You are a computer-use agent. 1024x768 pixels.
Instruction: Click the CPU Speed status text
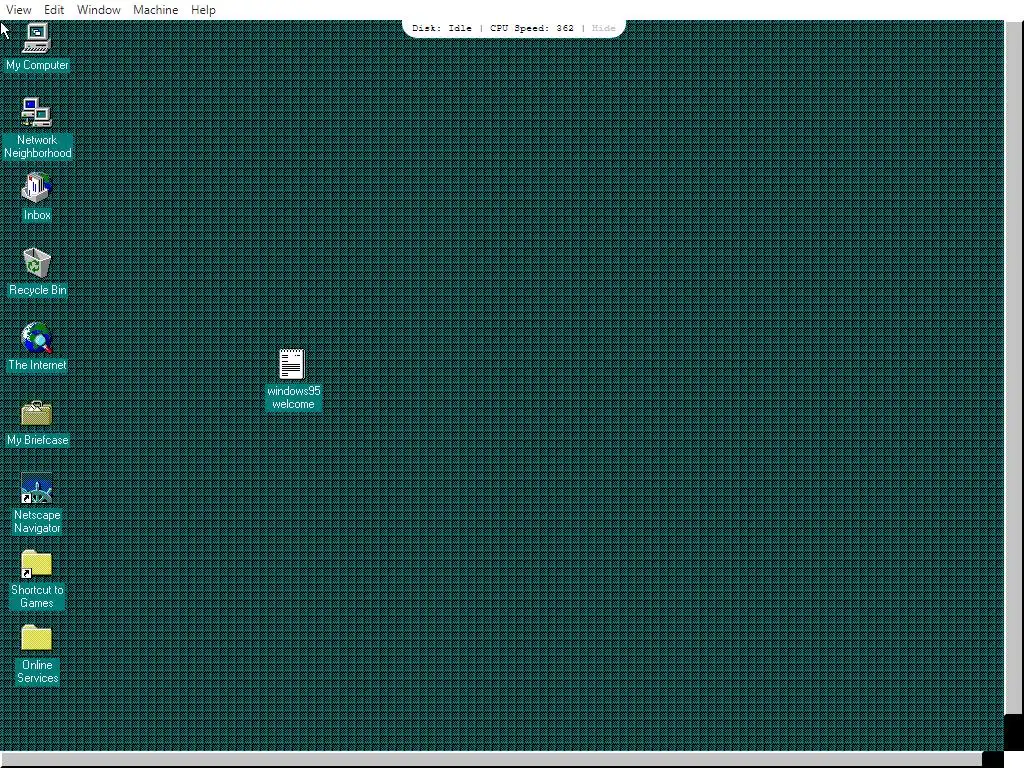(x=532, y=28)
